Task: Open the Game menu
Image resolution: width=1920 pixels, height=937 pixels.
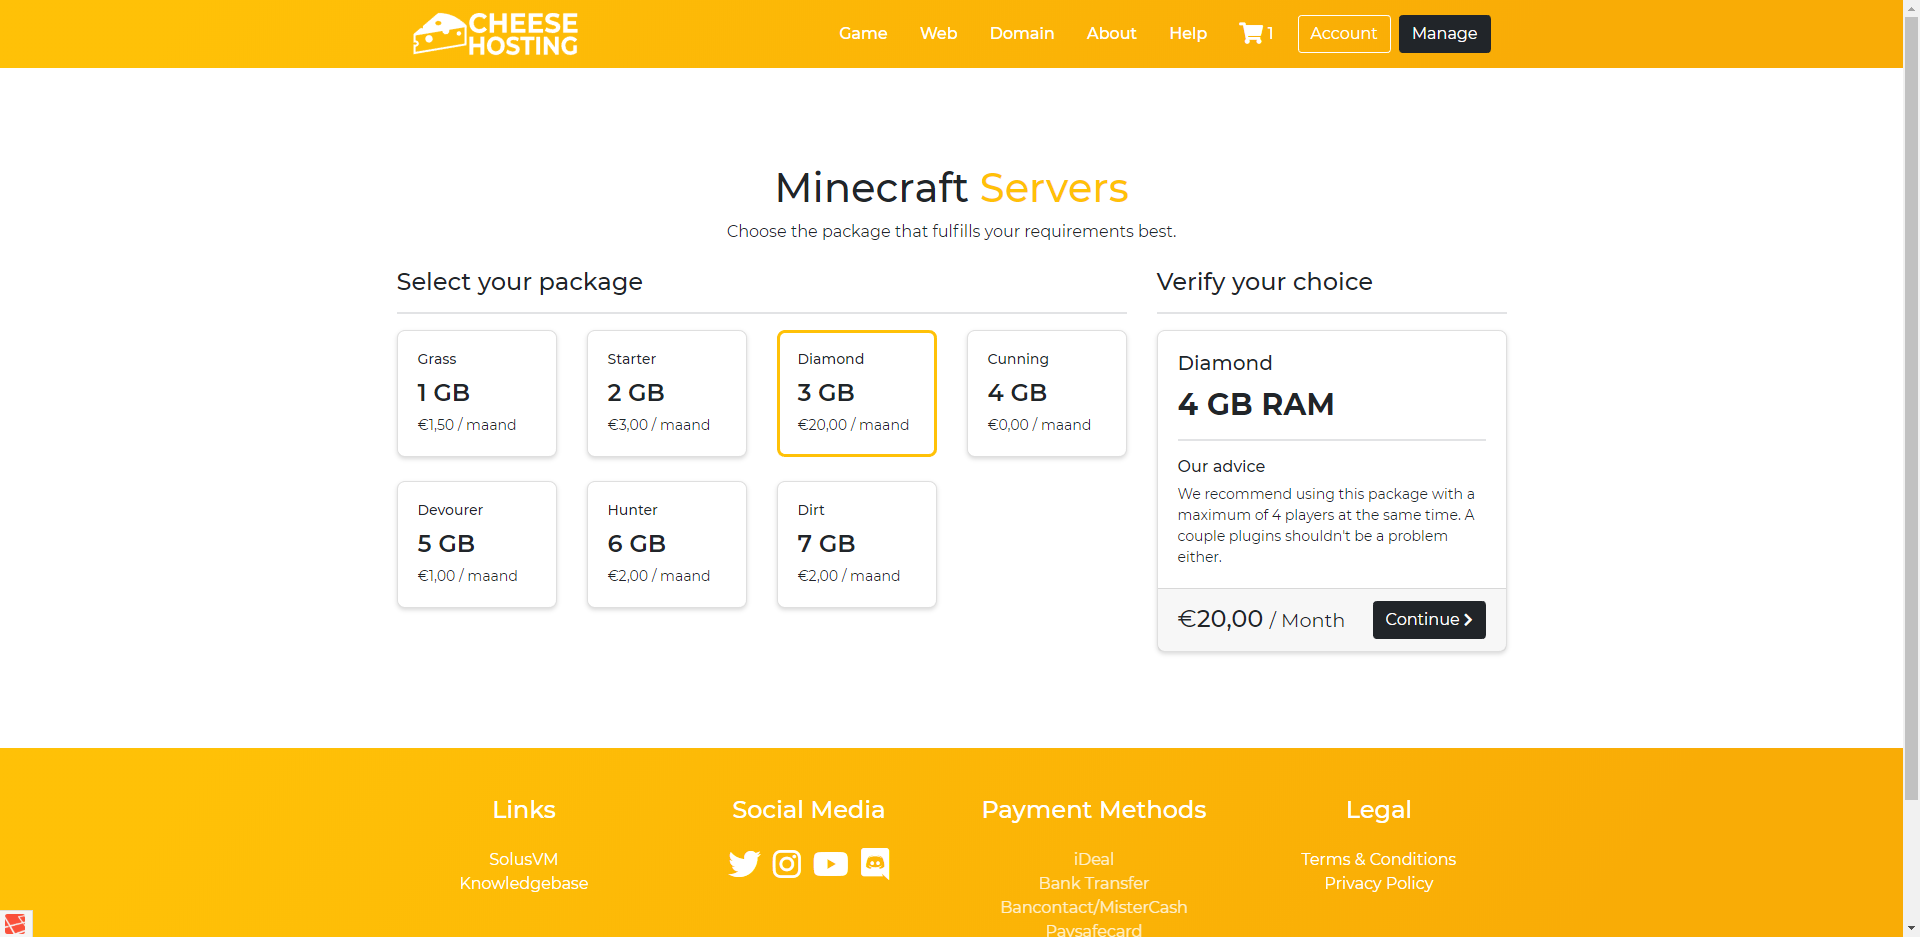Action: pos(863,33)
